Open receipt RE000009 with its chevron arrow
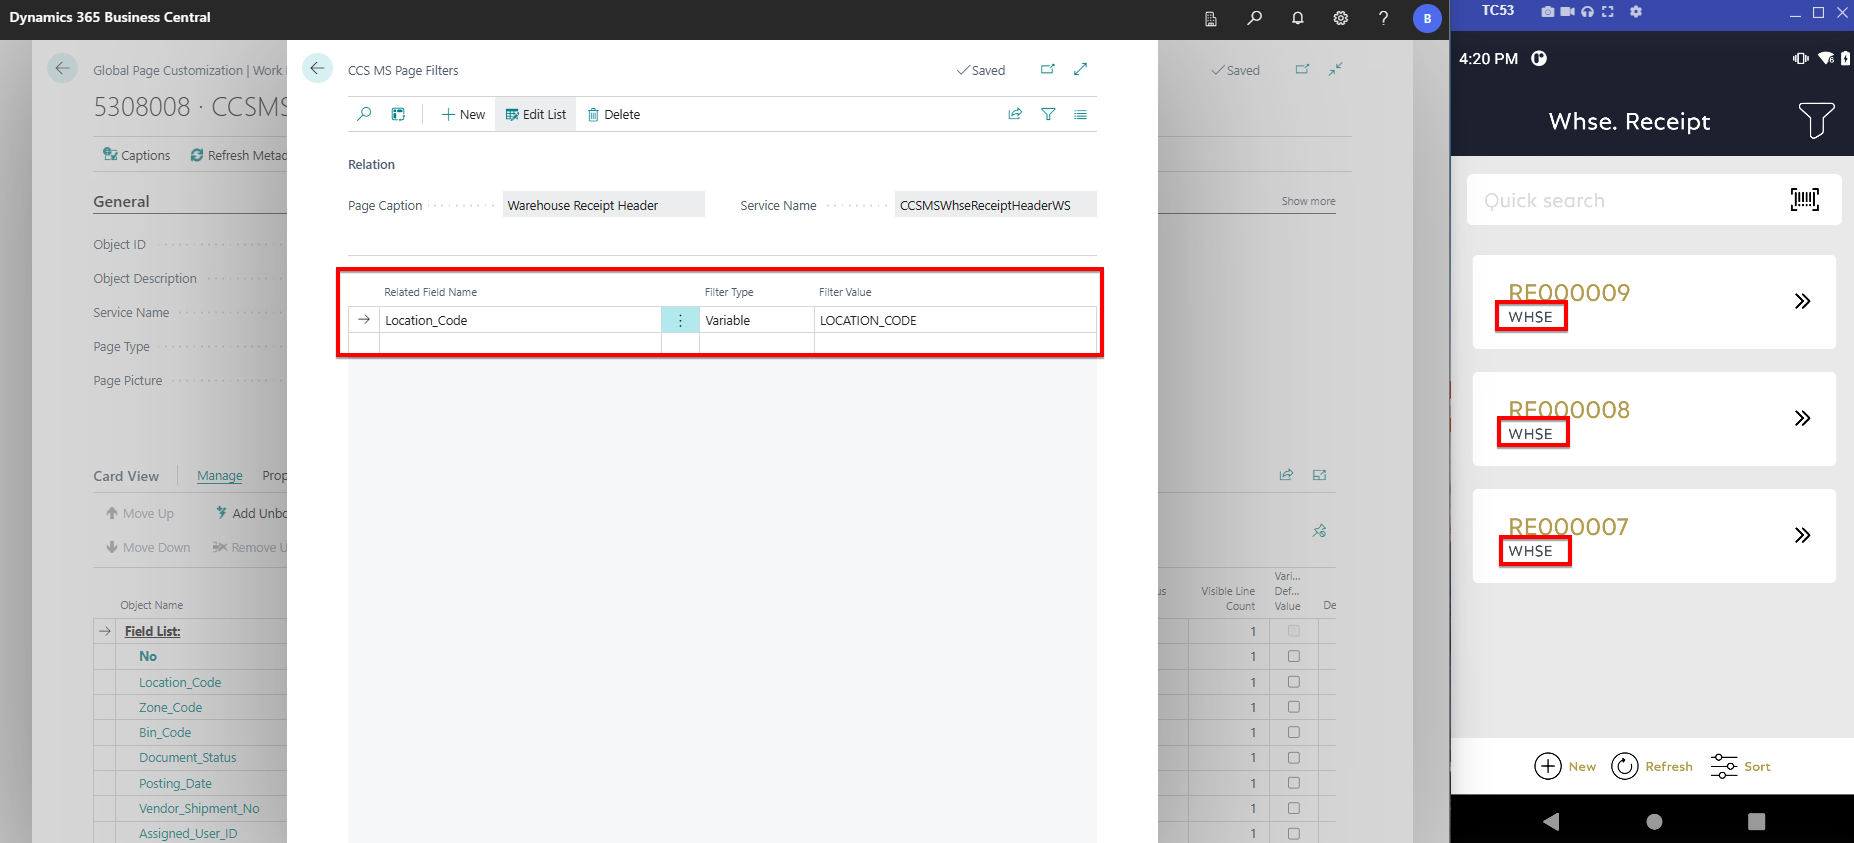 point(1801,301)
